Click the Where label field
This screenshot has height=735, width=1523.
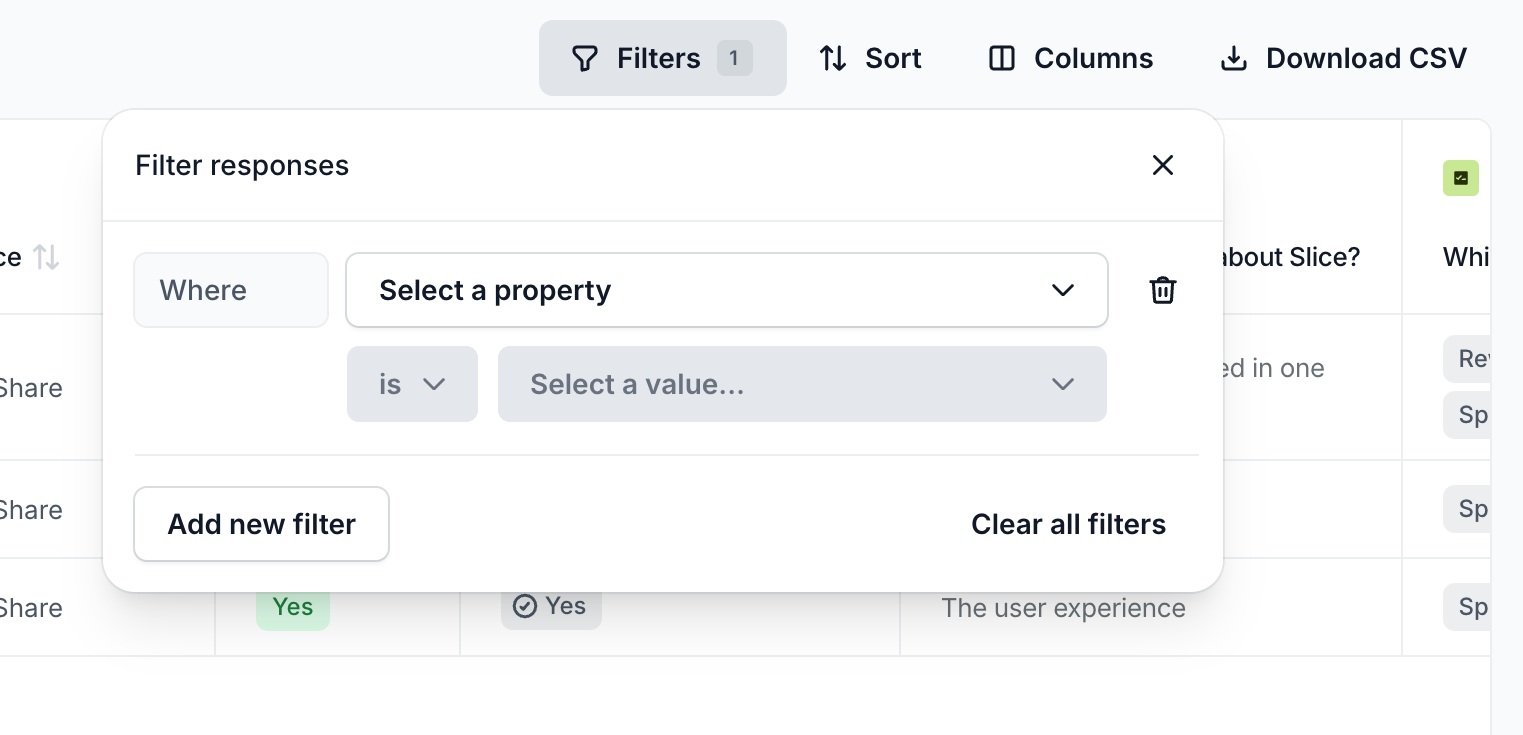(231, 290)
